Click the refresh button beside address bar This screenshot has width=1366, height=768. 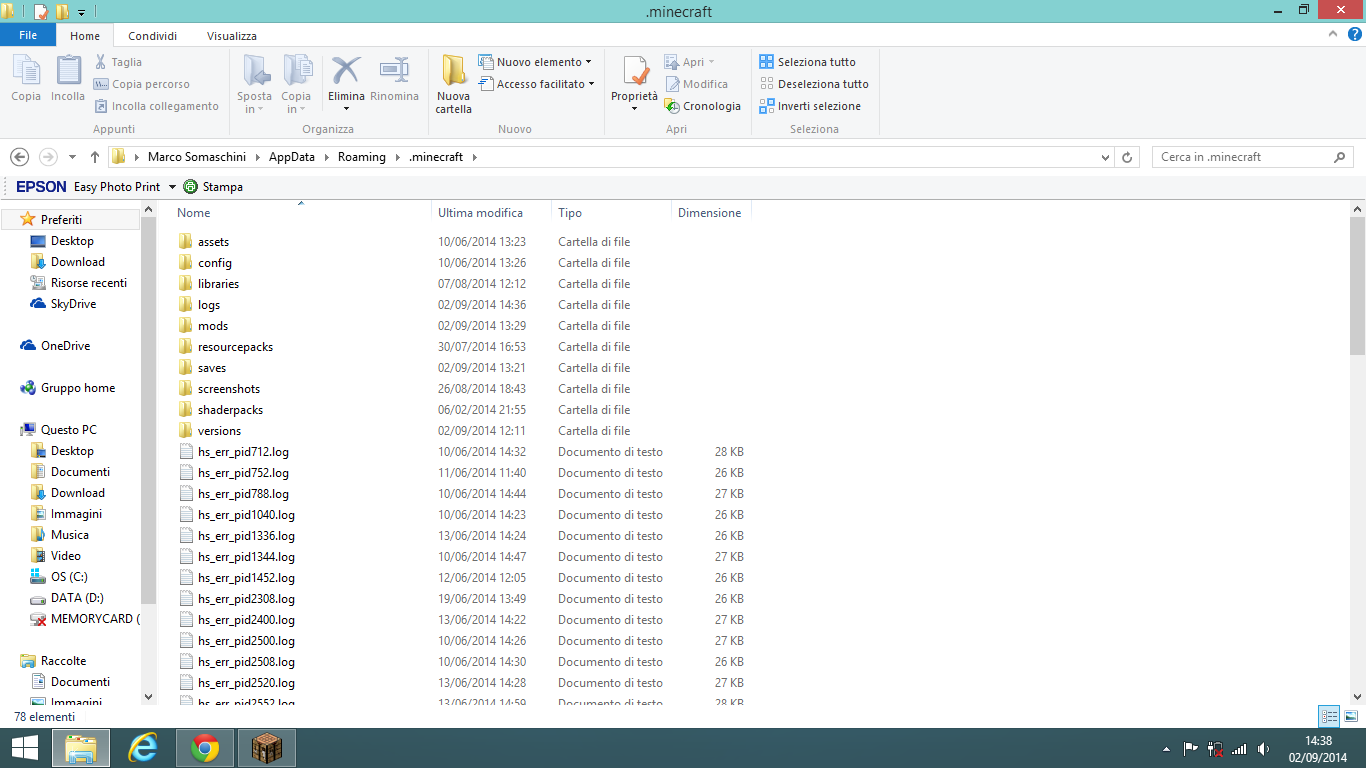click(x=1128, y=157)
